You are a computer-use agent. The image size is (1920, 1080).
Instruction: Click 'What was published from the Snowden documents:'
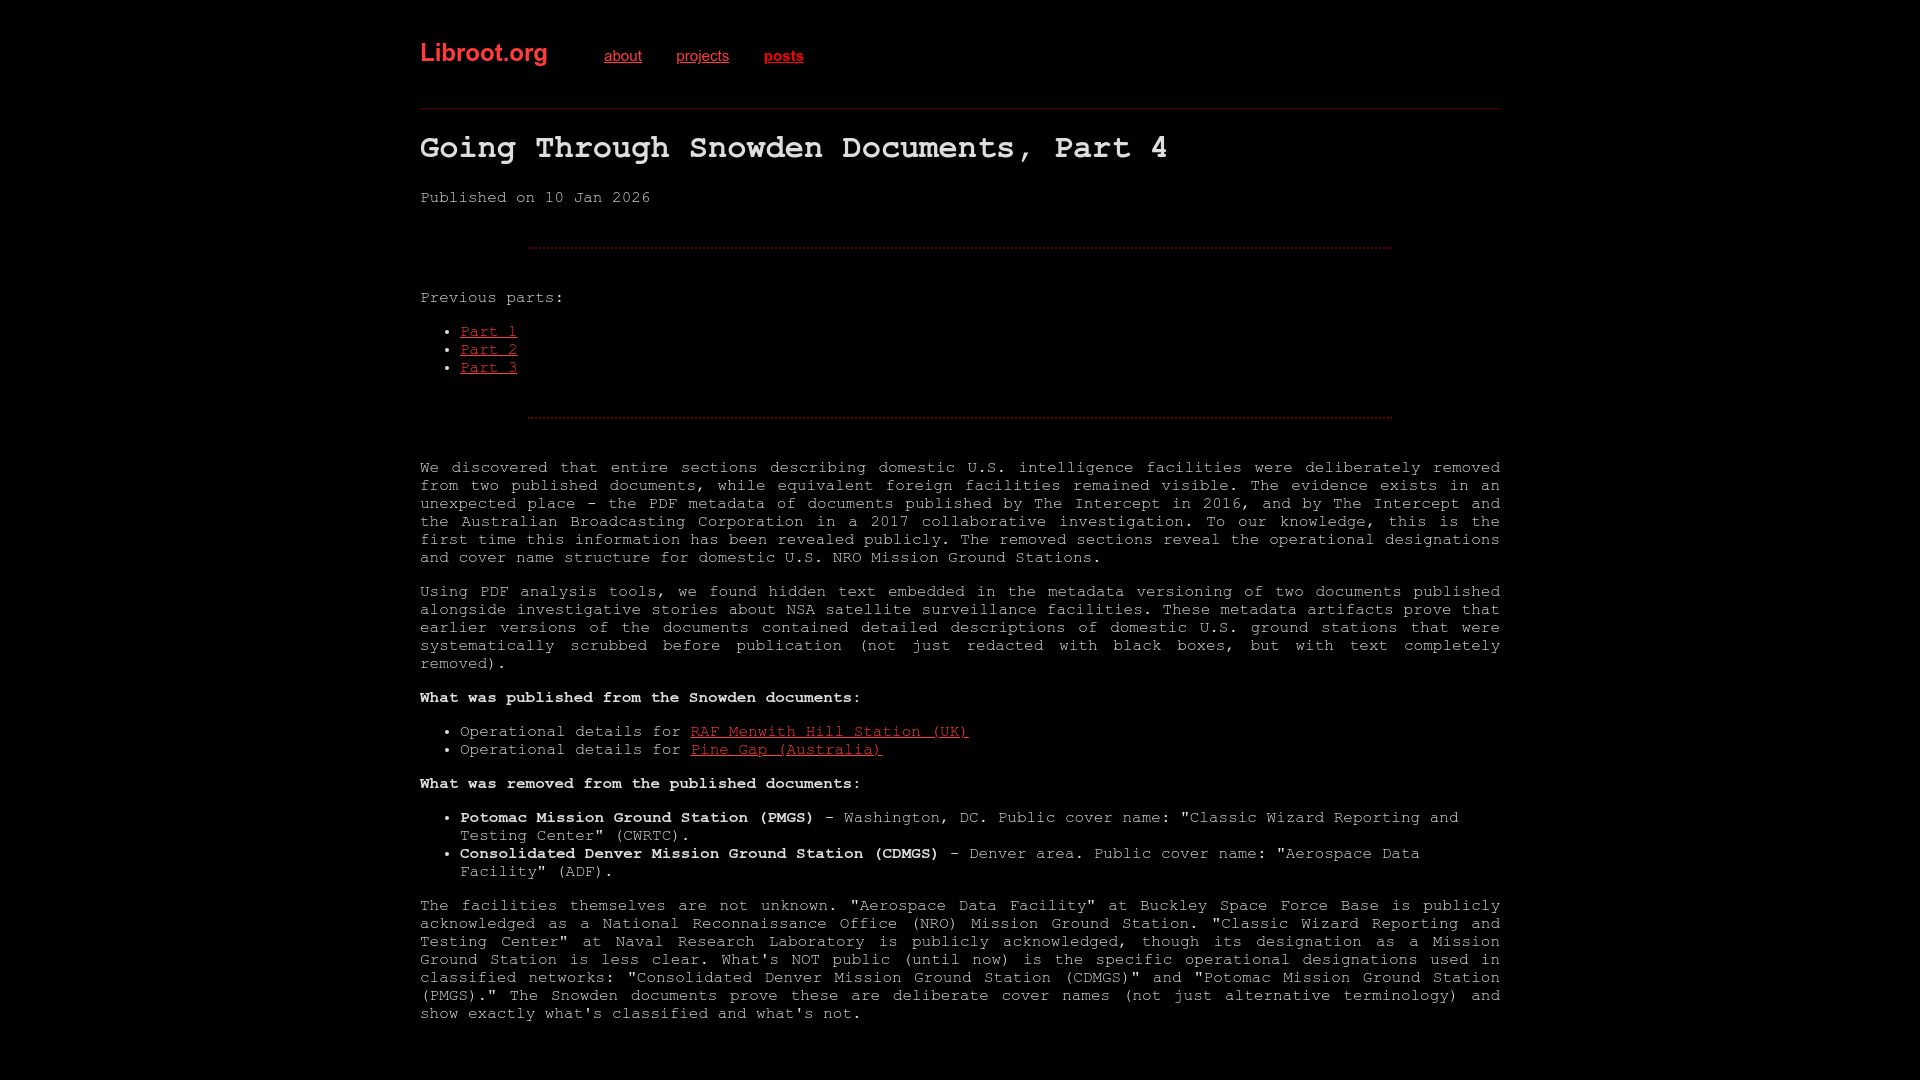click(640, 698)
